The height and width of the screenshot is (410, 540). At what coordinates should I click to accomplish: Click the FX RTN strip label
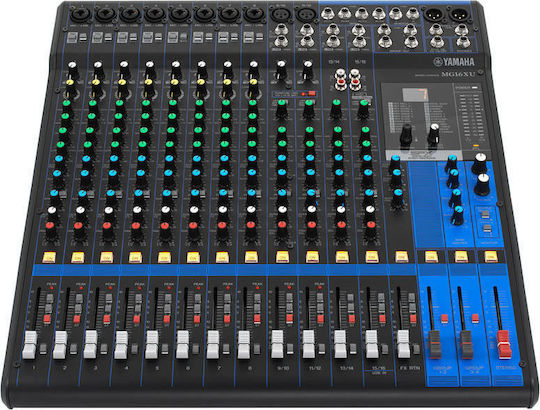410,368
